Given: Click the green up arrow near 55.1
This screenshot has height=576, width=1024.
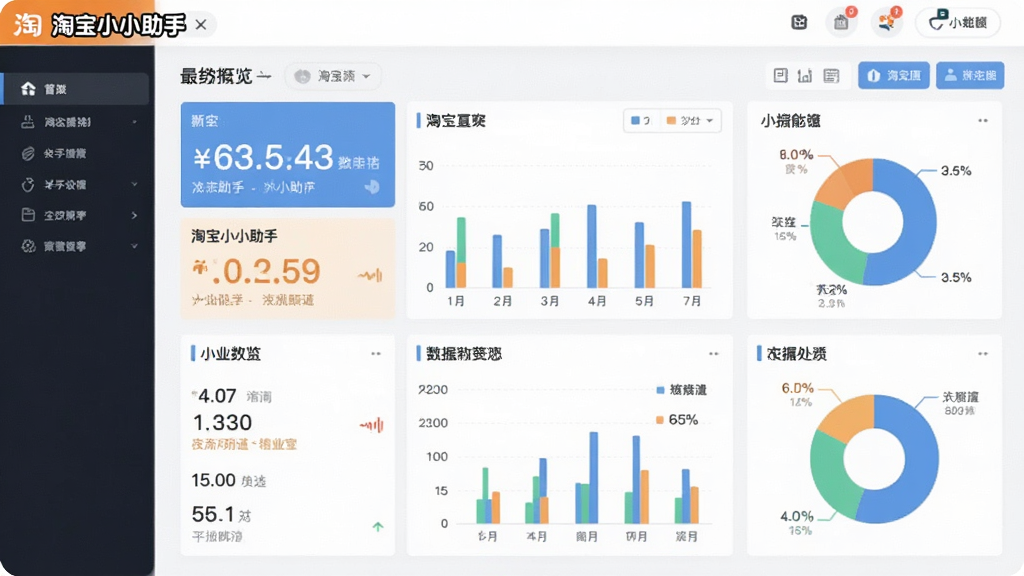Looking at the screenshot, I should 377,526.
